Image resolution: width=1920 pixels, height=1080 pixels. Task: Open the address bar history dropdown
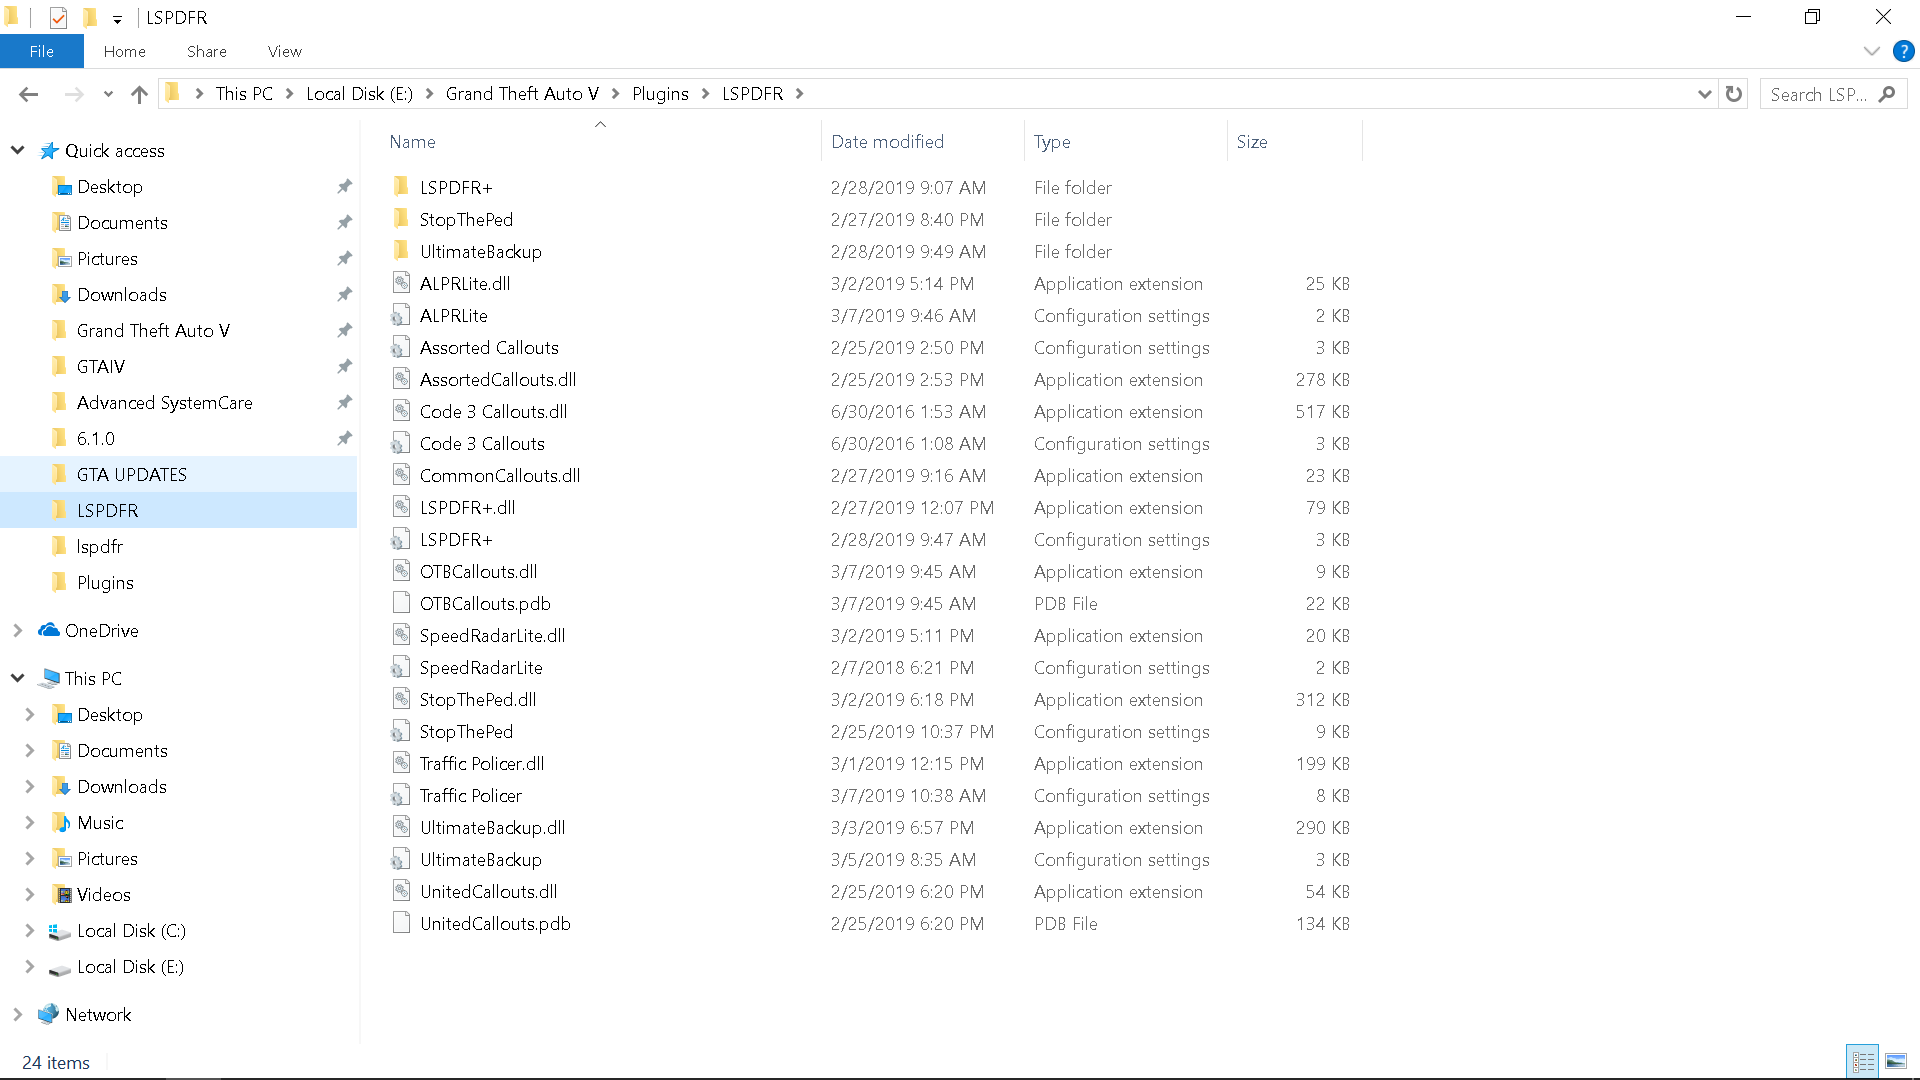pyautogui.click(x=1704, y=94)
